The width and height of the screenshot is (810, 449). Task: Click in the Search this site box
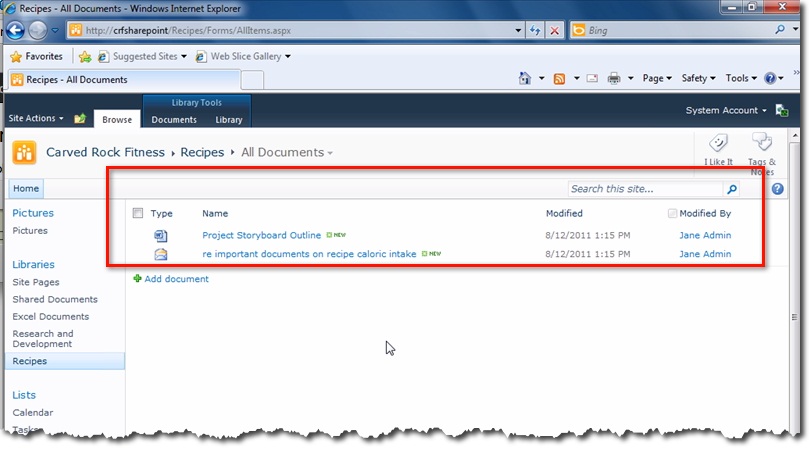tap(646, 189)
